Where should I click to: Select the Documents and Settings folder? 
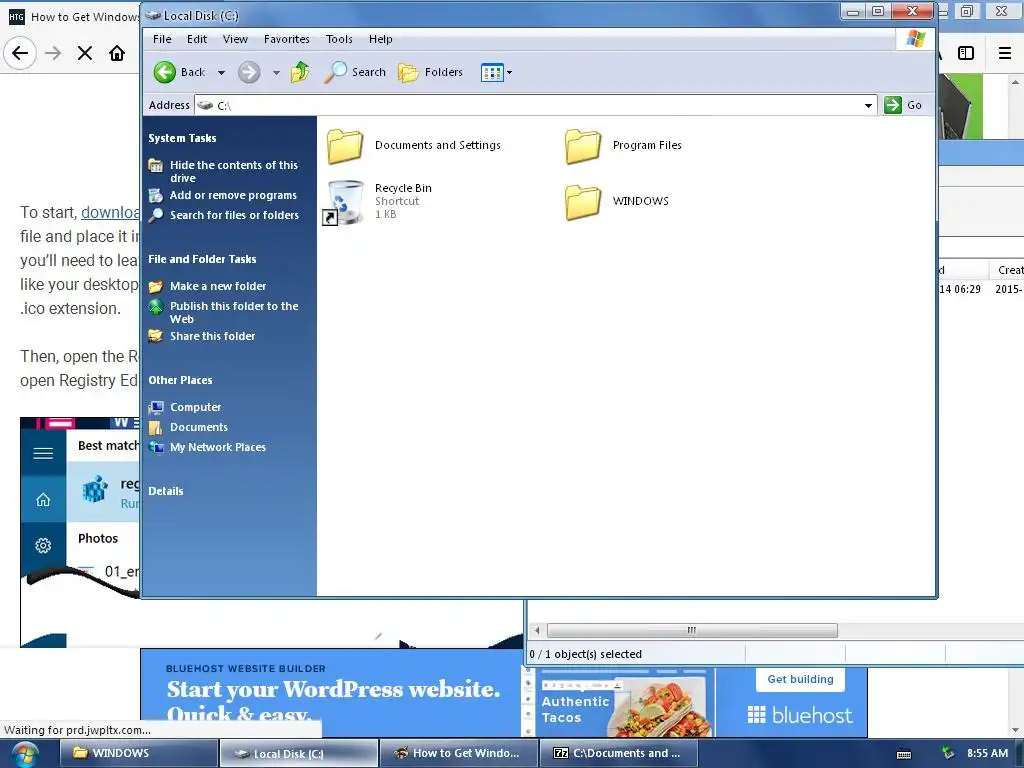[414, 145]
